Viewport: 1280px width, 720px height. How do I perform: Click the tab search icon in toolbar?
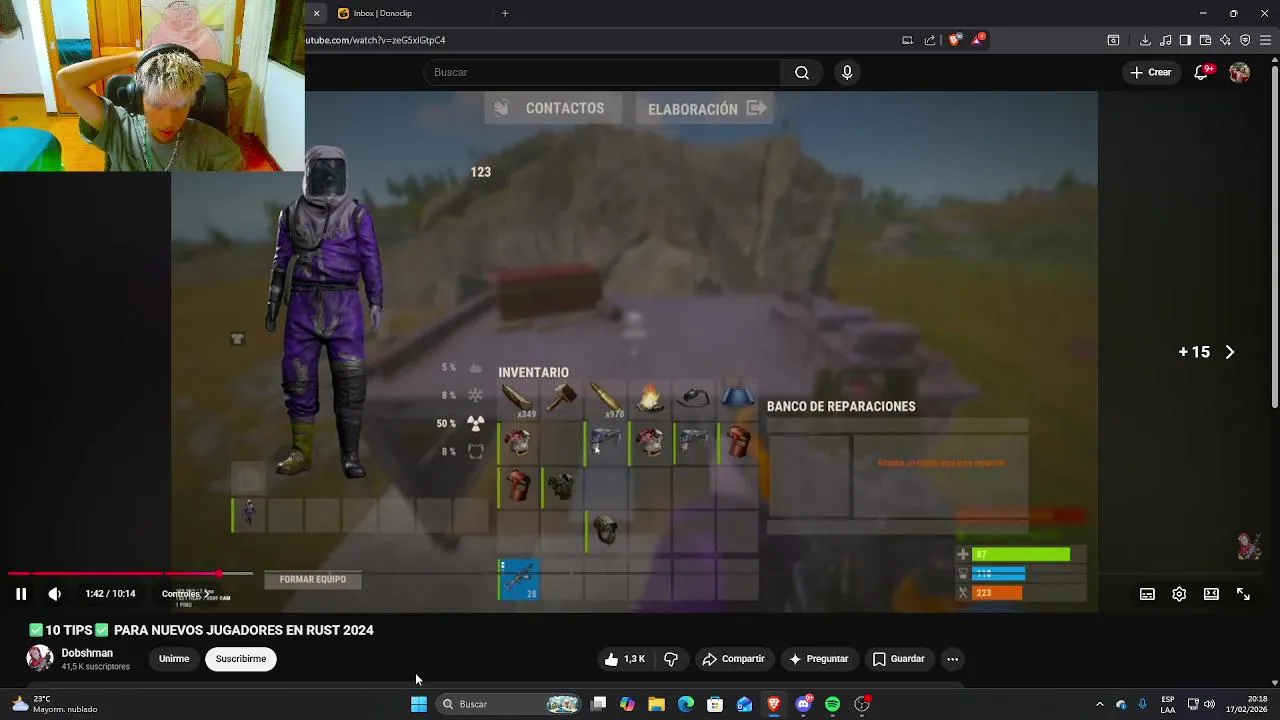tap(1113, 40)
